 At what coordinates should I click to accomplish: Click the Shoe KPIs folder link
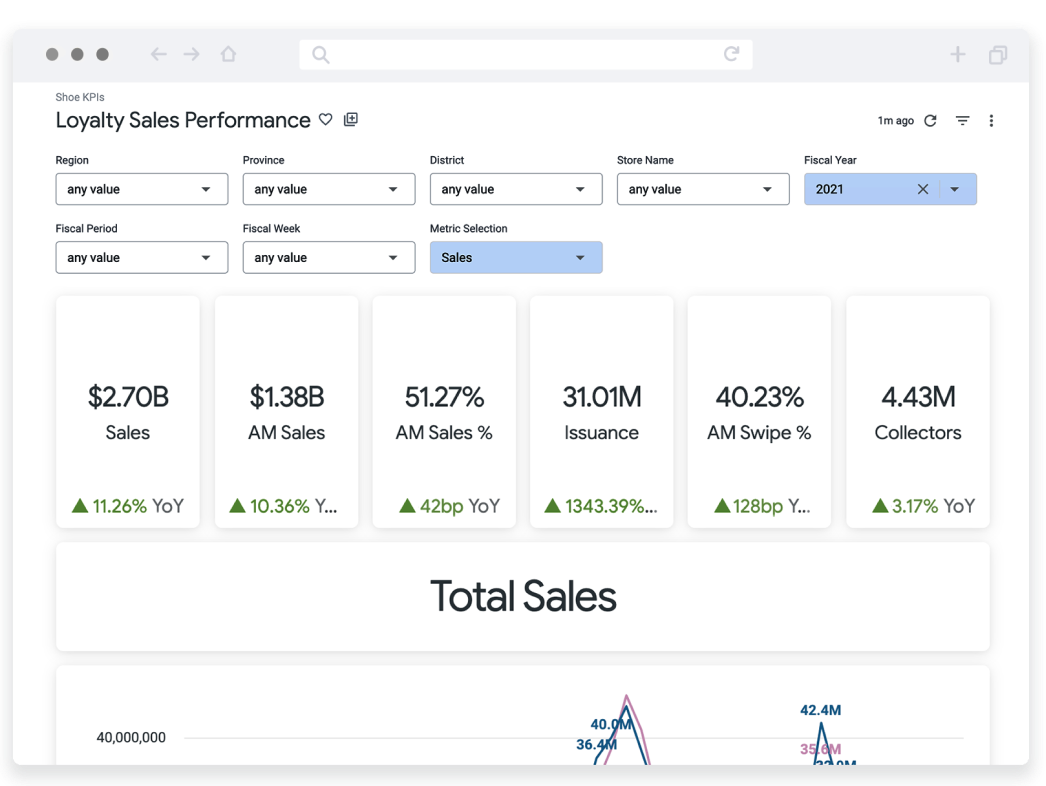[80, 97]
